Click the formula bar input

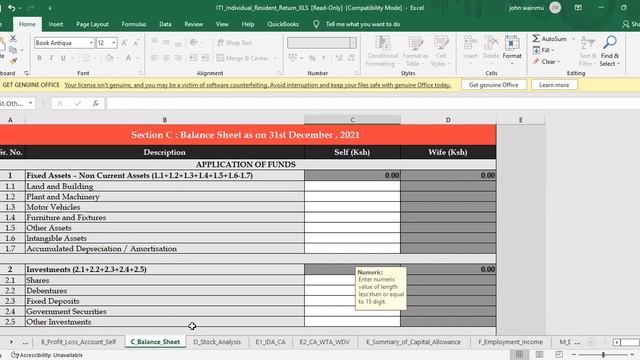tap(372, 103)
